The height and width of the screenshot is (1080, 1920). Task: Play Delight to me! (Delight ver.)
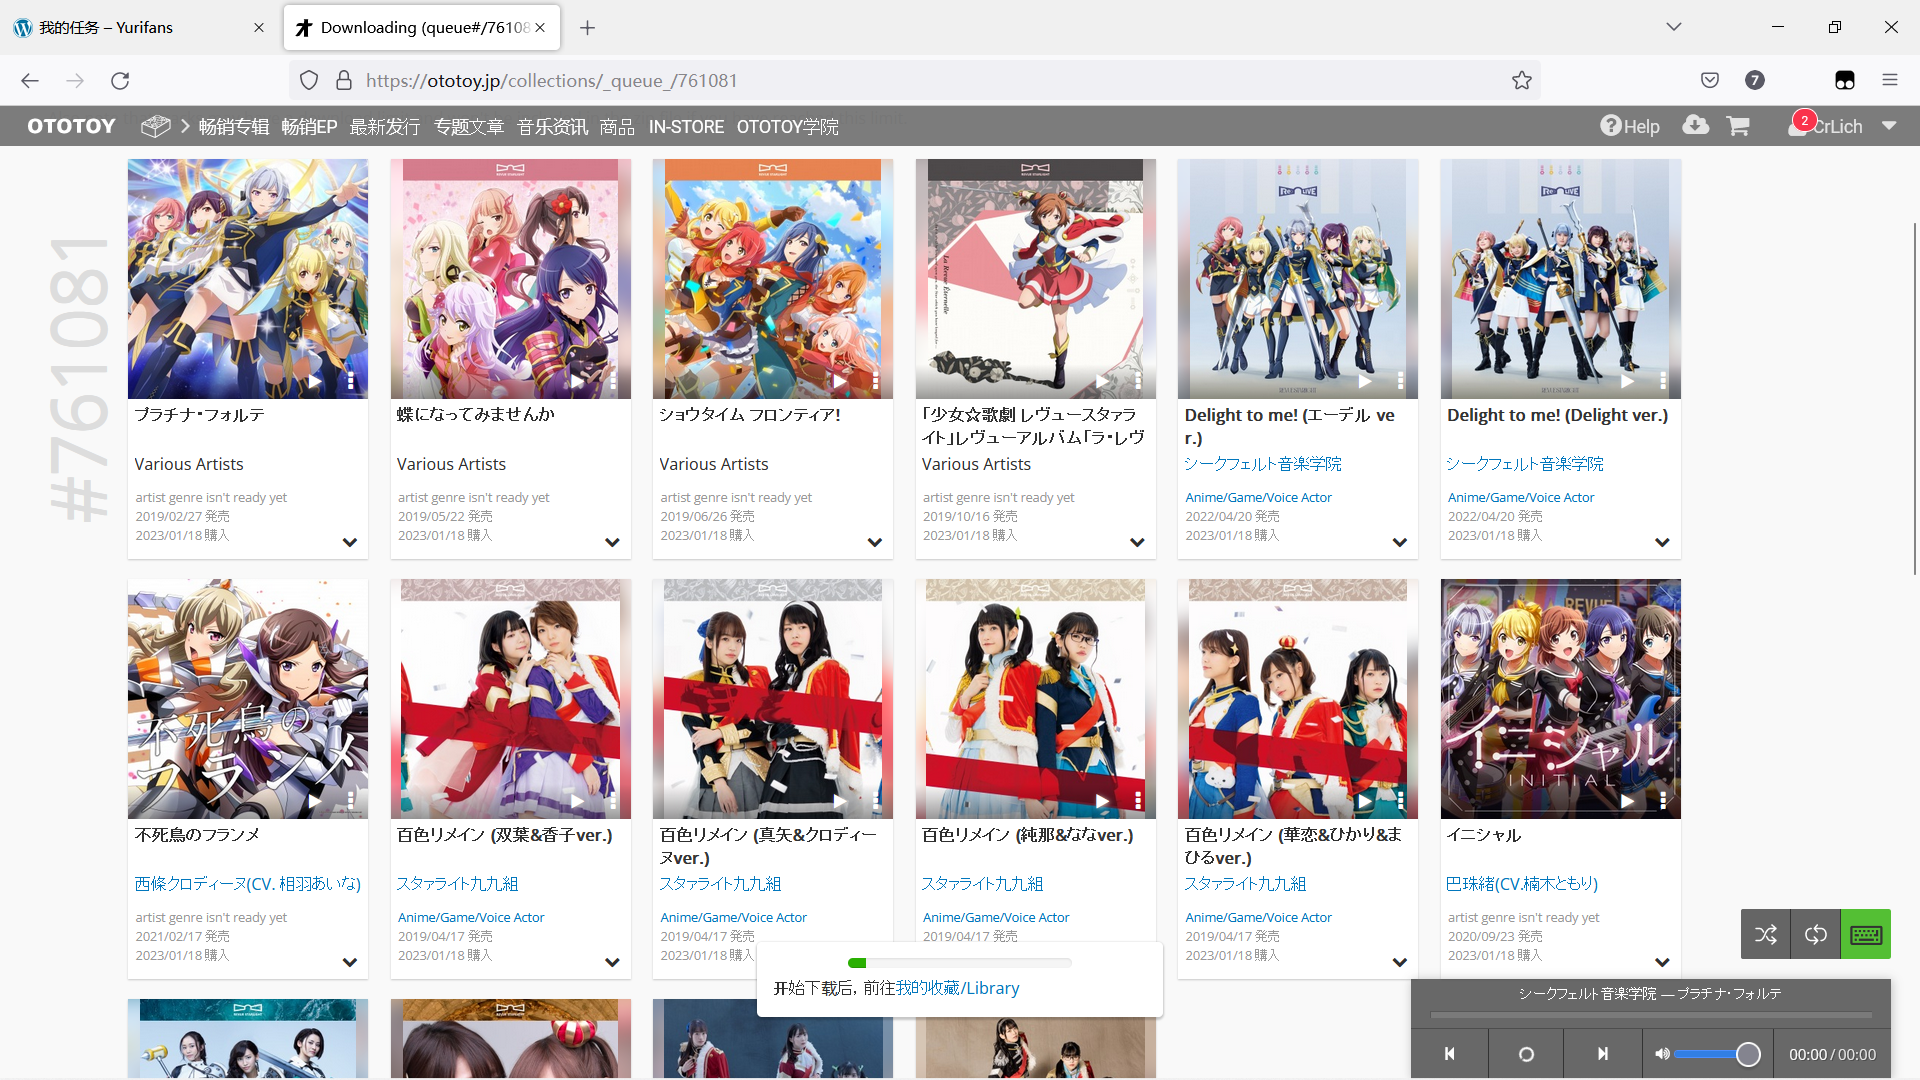click(x=1627, y=381)
